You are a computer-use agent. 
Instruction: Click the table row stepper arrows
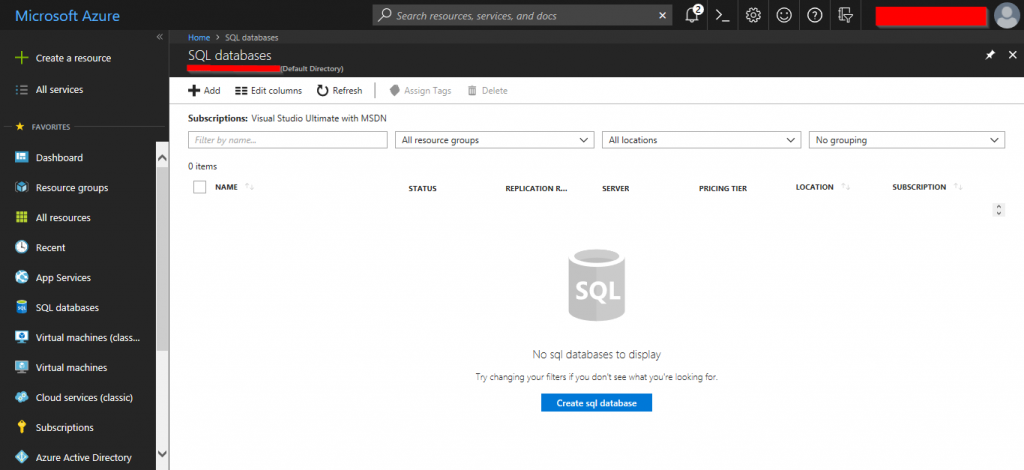pos(998,210)
